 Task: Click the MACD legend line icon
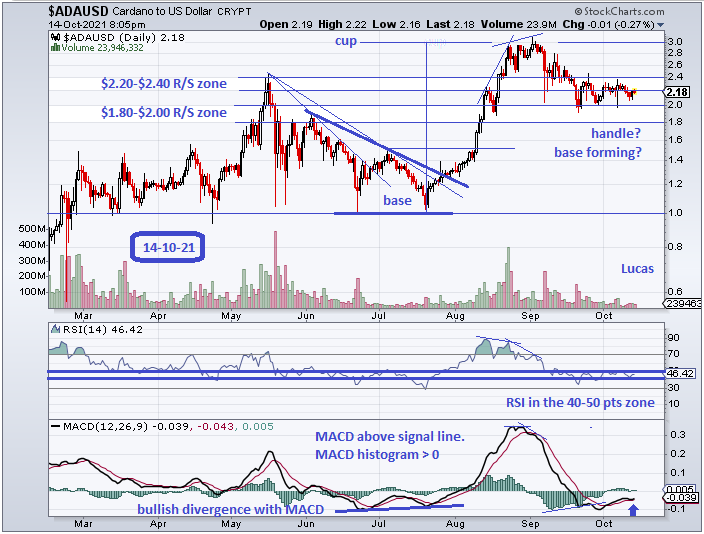[55, 426]
